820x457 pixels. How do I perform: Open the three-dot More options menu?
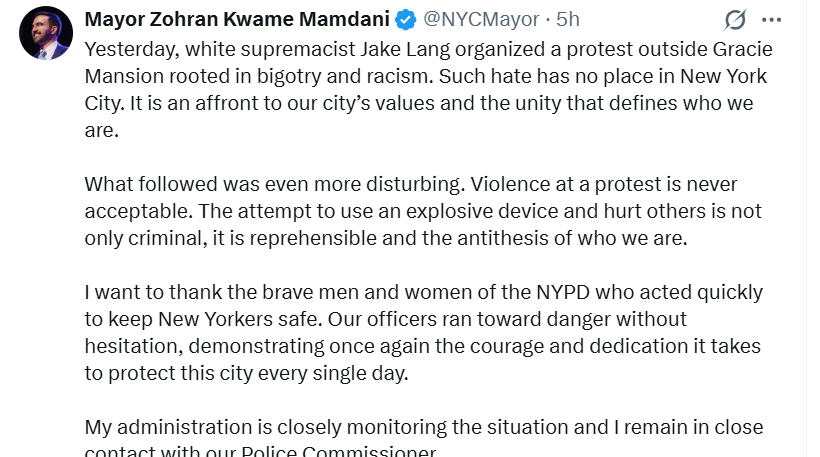coord(771,20)
